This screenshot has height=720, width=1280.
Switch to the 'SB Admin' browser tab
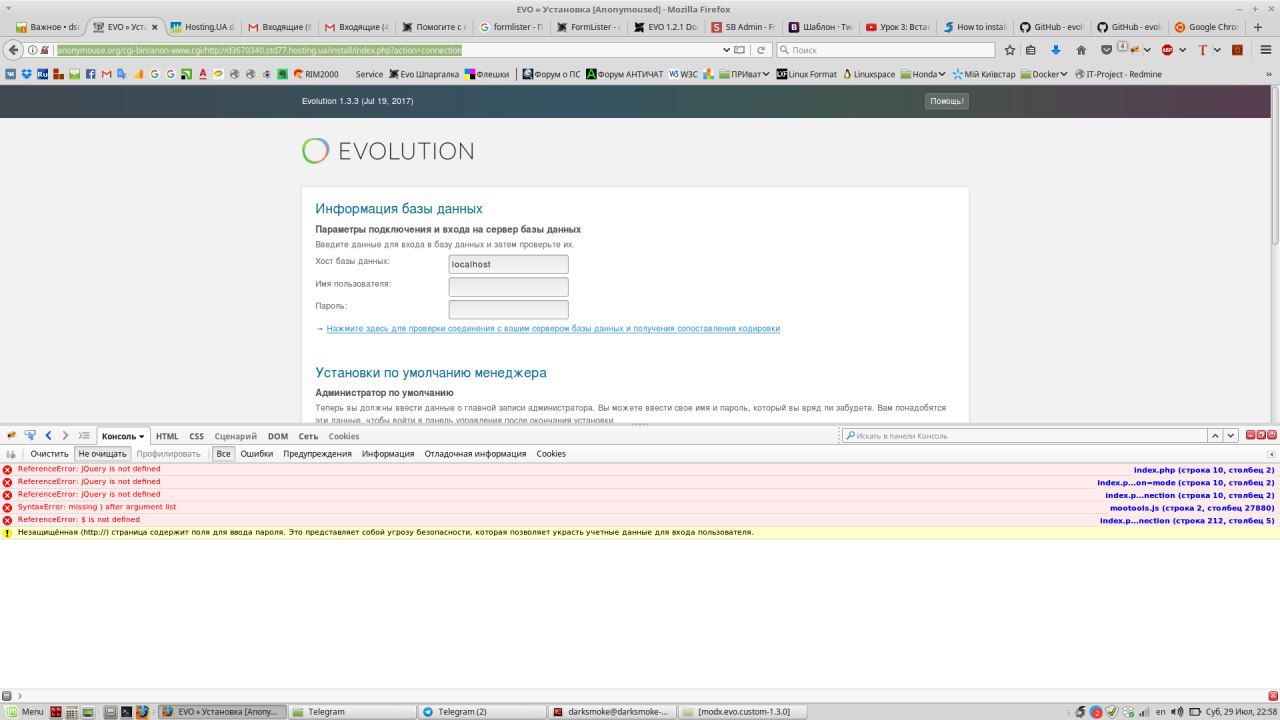pyautogui.click(x=743, y=27)
